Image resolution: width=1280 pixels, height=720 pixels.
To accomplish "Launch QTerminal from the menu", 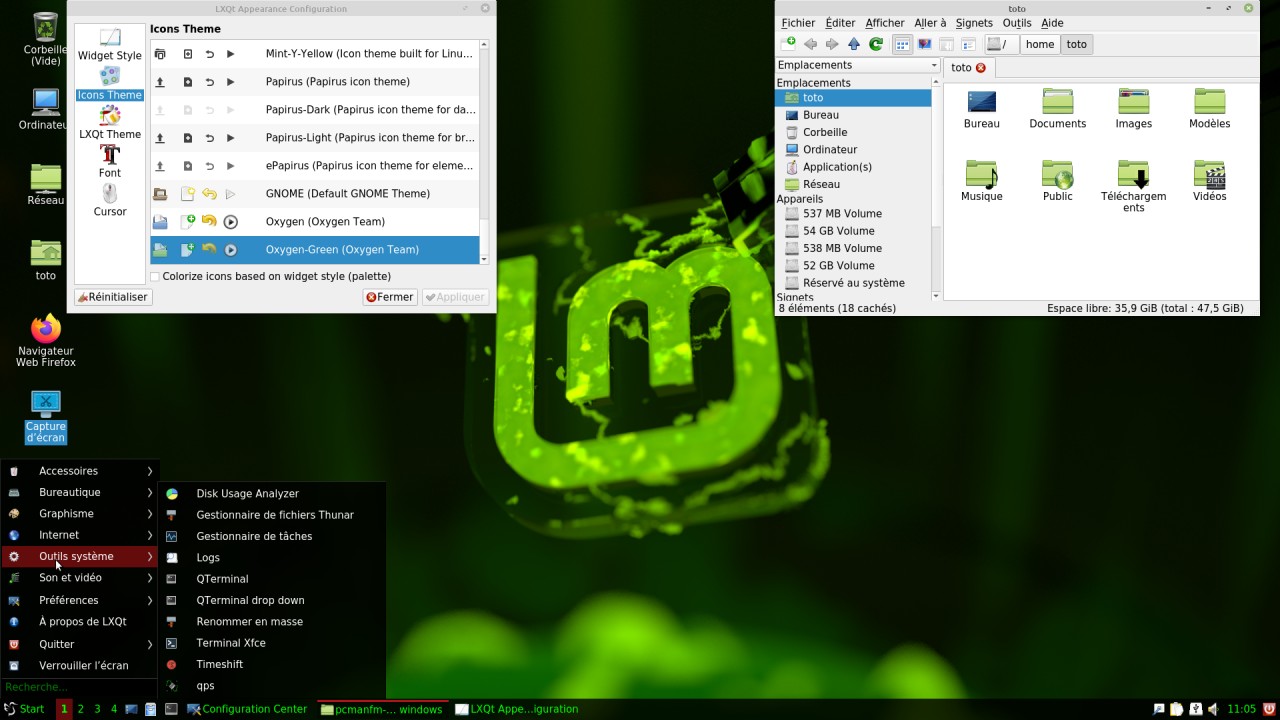I will (272, 579).
